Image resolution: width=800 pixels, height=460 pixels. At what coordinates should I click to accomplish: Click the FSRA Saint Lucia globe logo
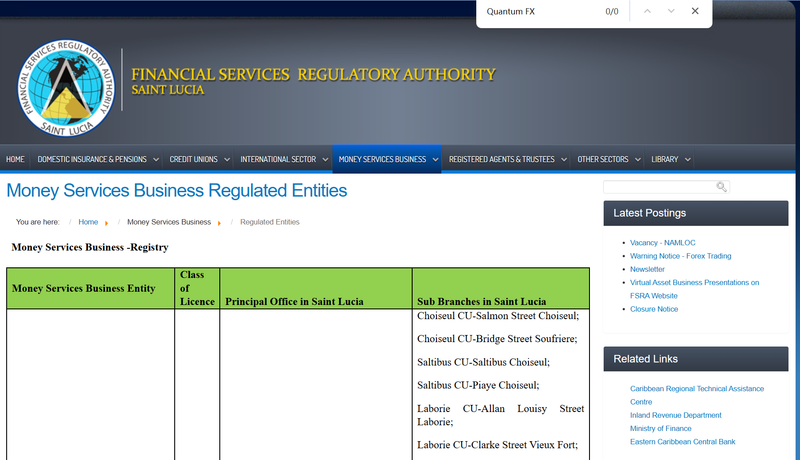(66, 88)
